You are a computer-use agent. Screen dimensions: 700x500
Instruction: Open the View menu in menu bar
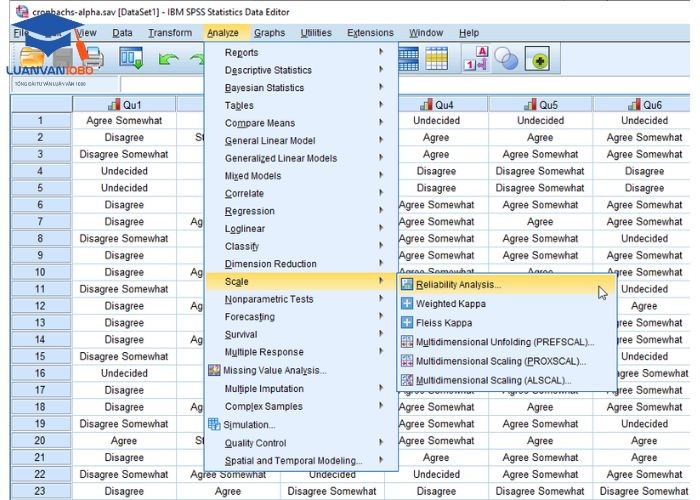[x=85, y=33]
